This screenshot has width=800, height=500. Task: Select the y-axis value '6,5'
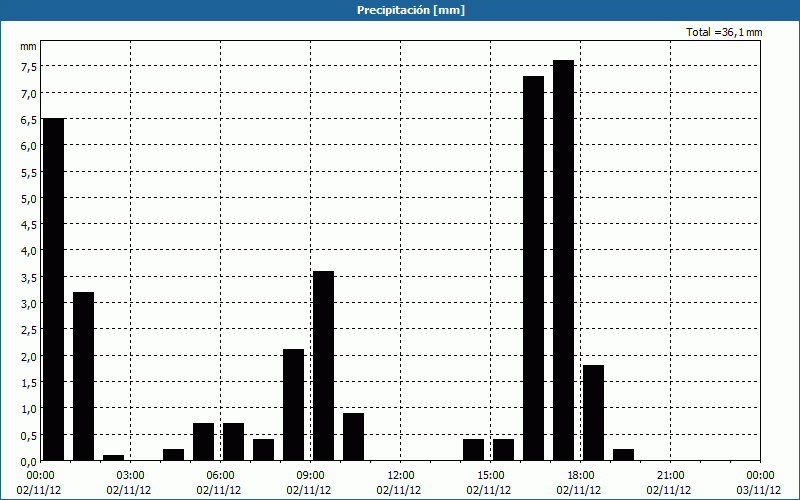point(29,120)
